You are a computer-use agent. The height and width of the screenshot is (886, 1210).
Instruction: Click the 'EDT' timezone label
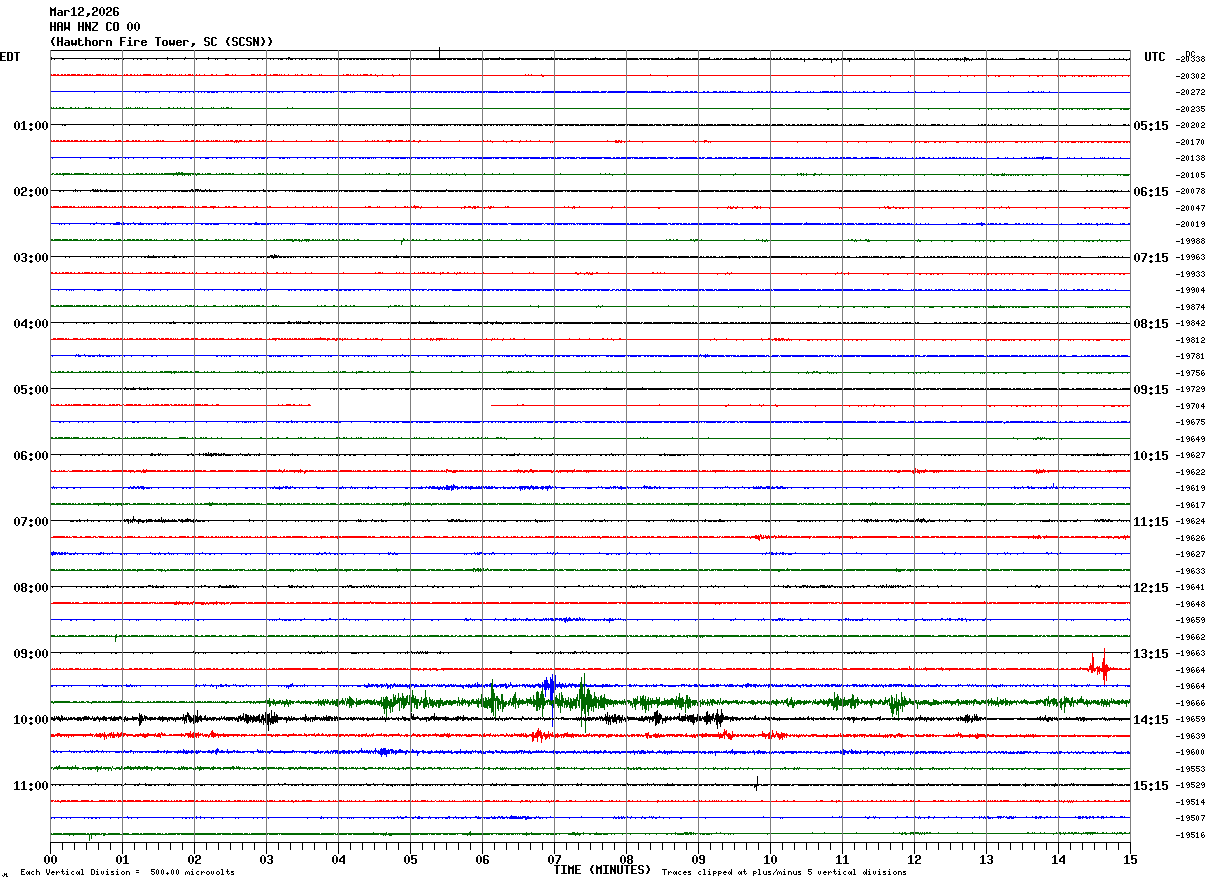[10, 57]
